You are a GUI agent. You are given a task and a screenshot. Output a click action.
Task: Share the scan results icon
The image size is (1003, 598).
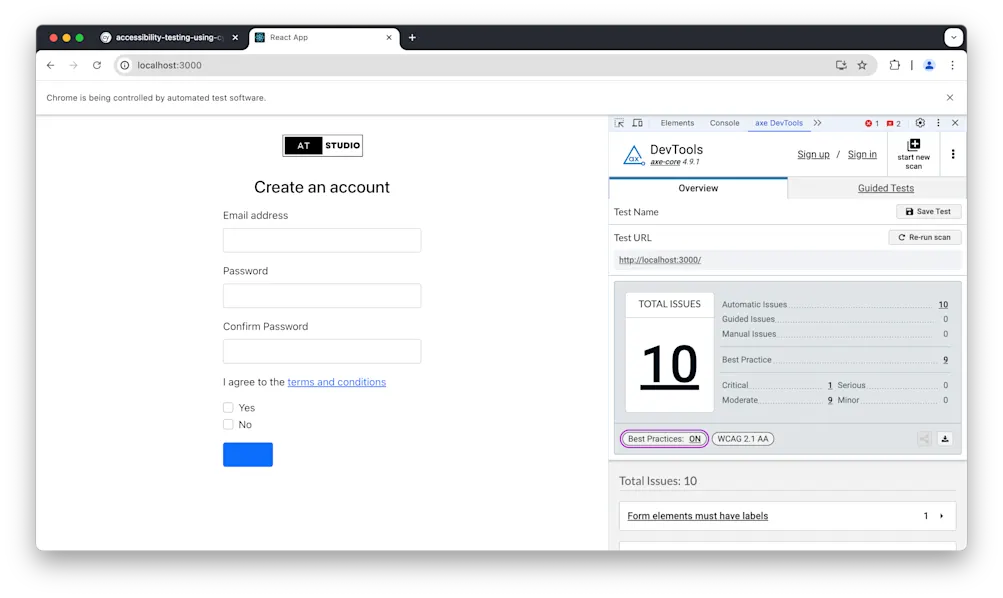[x=924, y=439]
